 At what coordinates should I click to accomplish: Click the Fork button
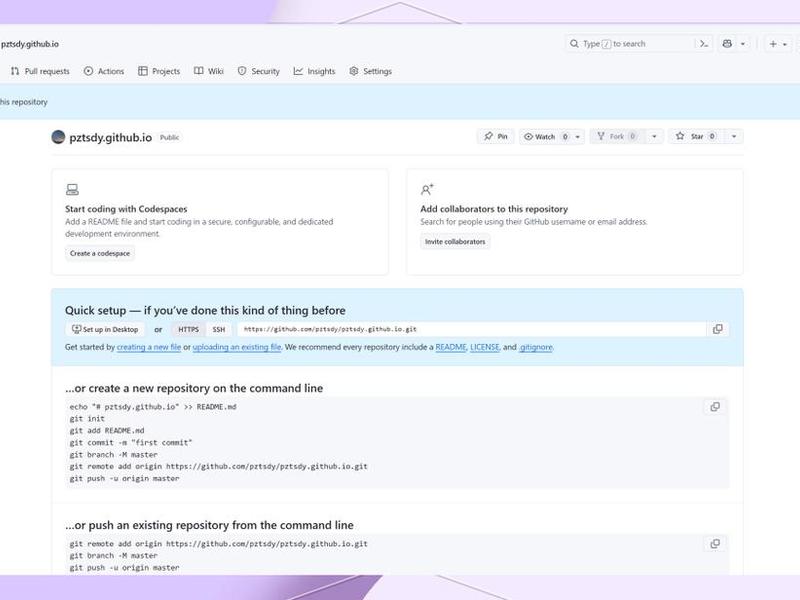point(617,136)
